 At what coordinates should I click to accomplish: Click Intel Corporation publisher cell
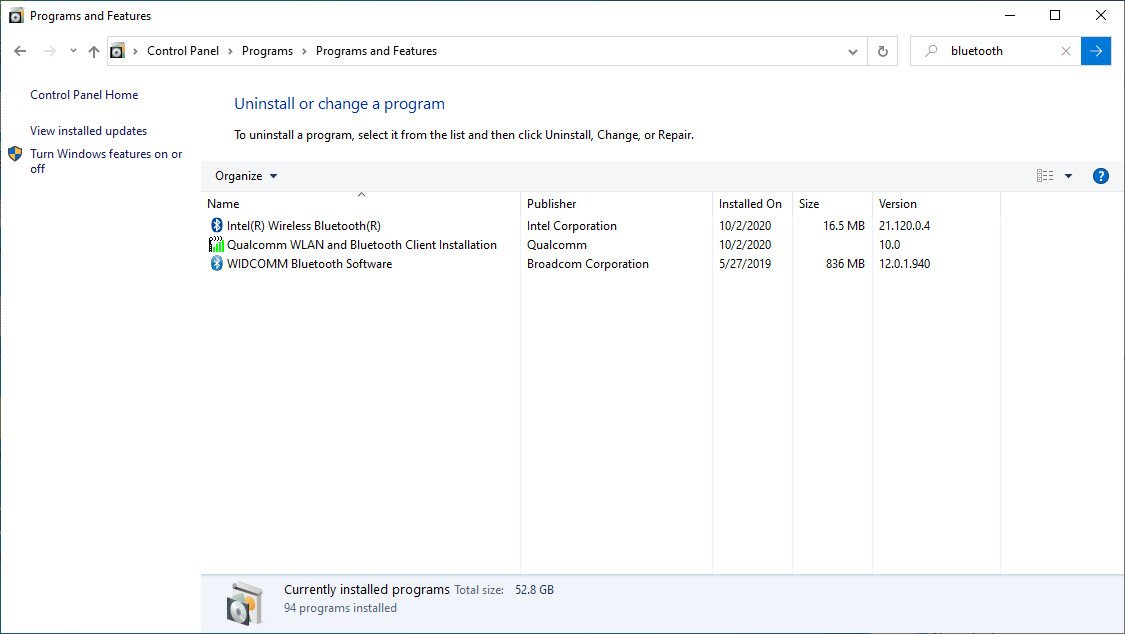tap(572, 226)
